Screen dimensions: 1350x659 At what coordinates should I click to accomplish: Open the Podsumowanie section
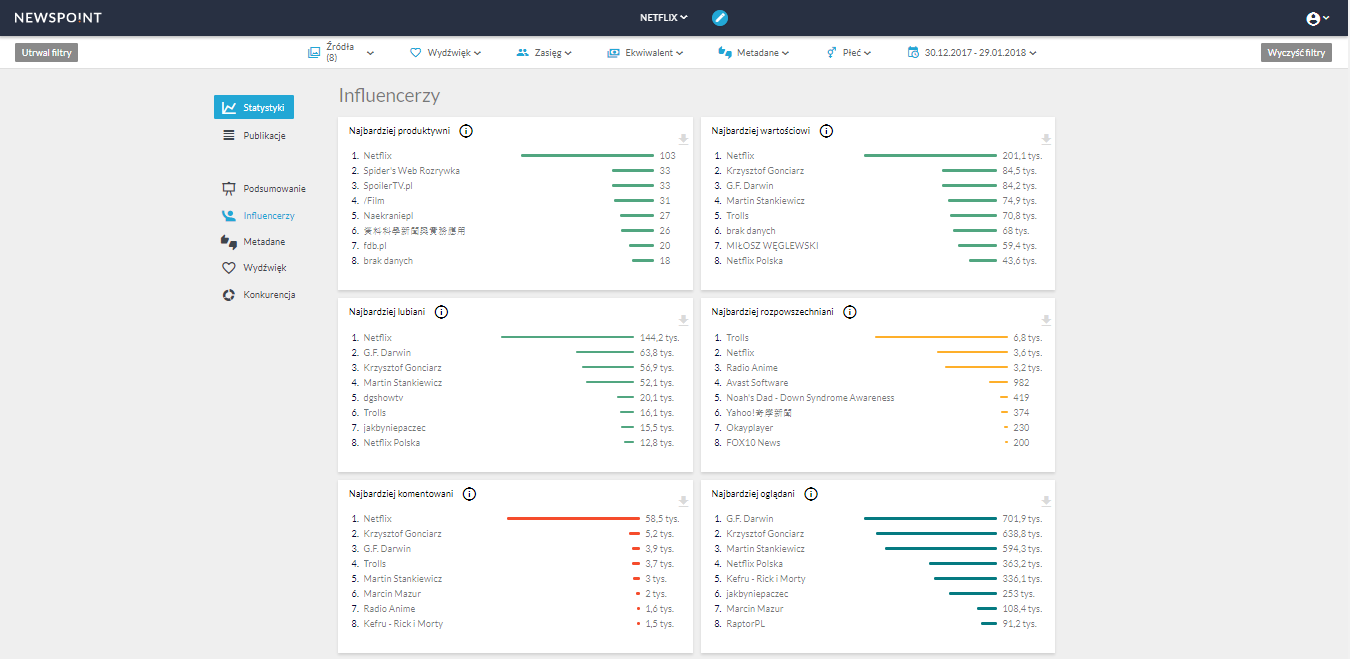click(x=264, y=188)
